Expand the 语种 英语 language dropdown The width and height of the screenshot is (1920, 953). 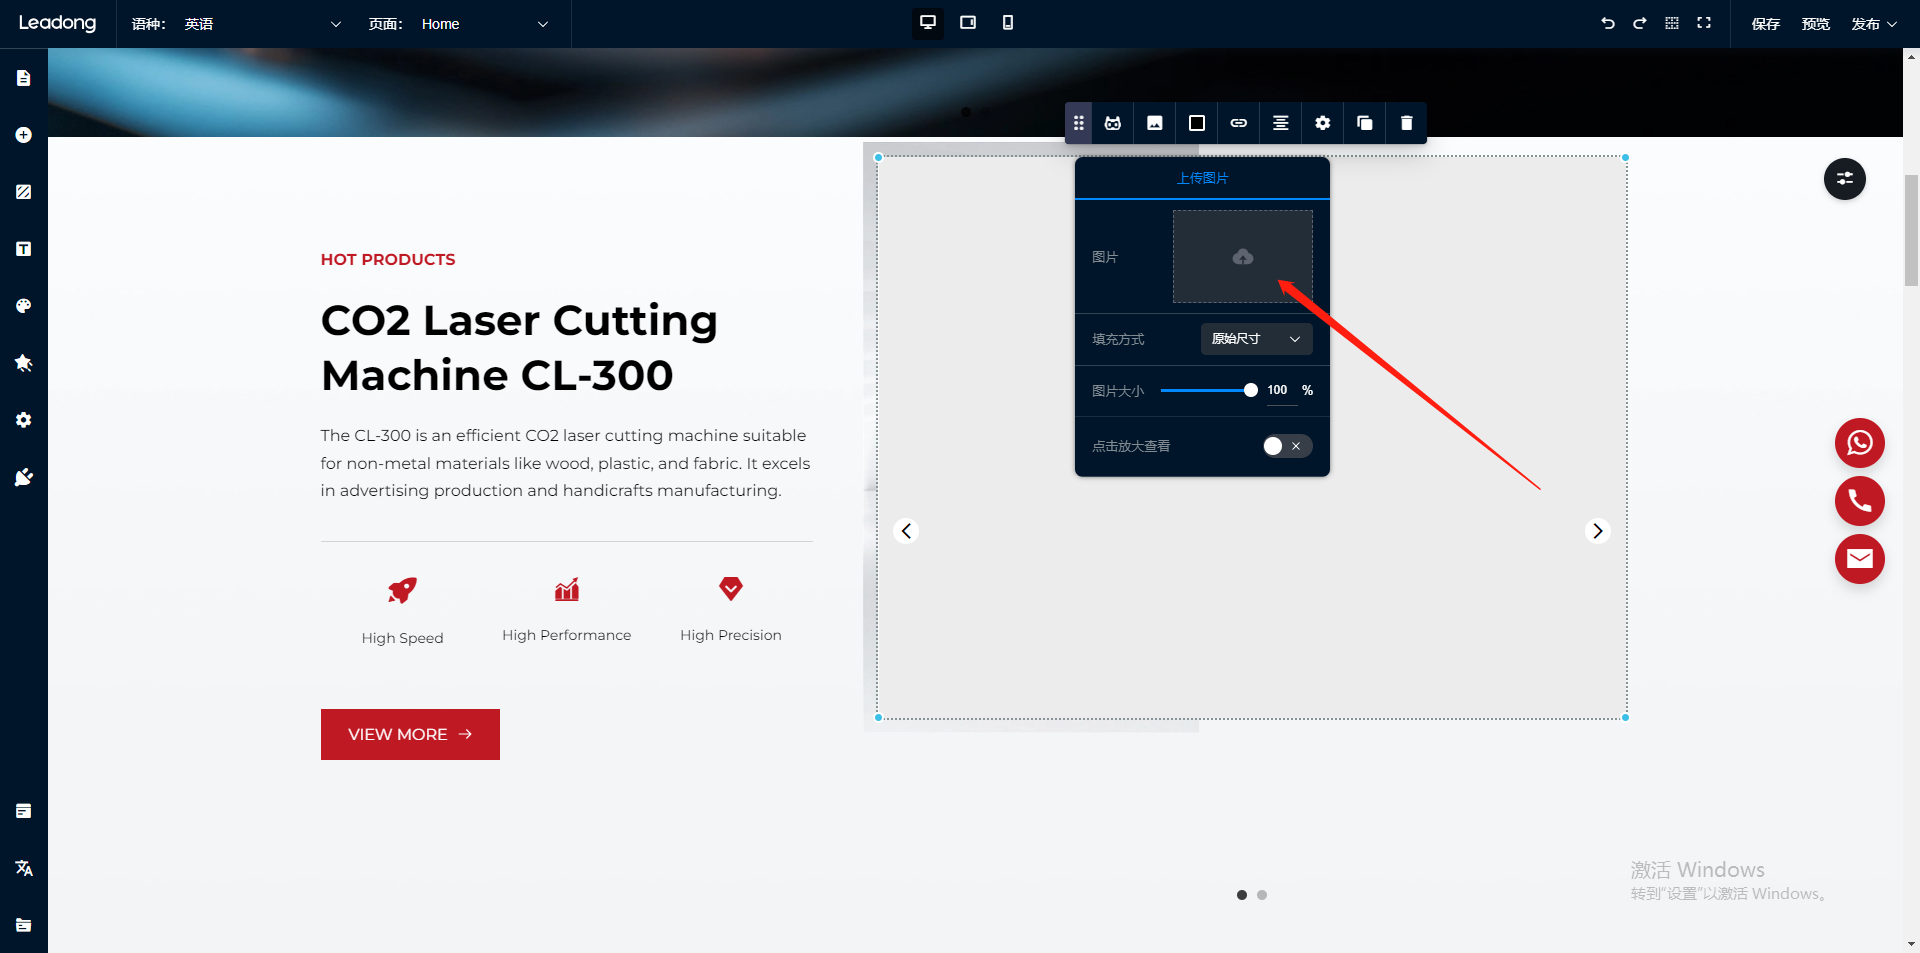(x=262, y=24)
